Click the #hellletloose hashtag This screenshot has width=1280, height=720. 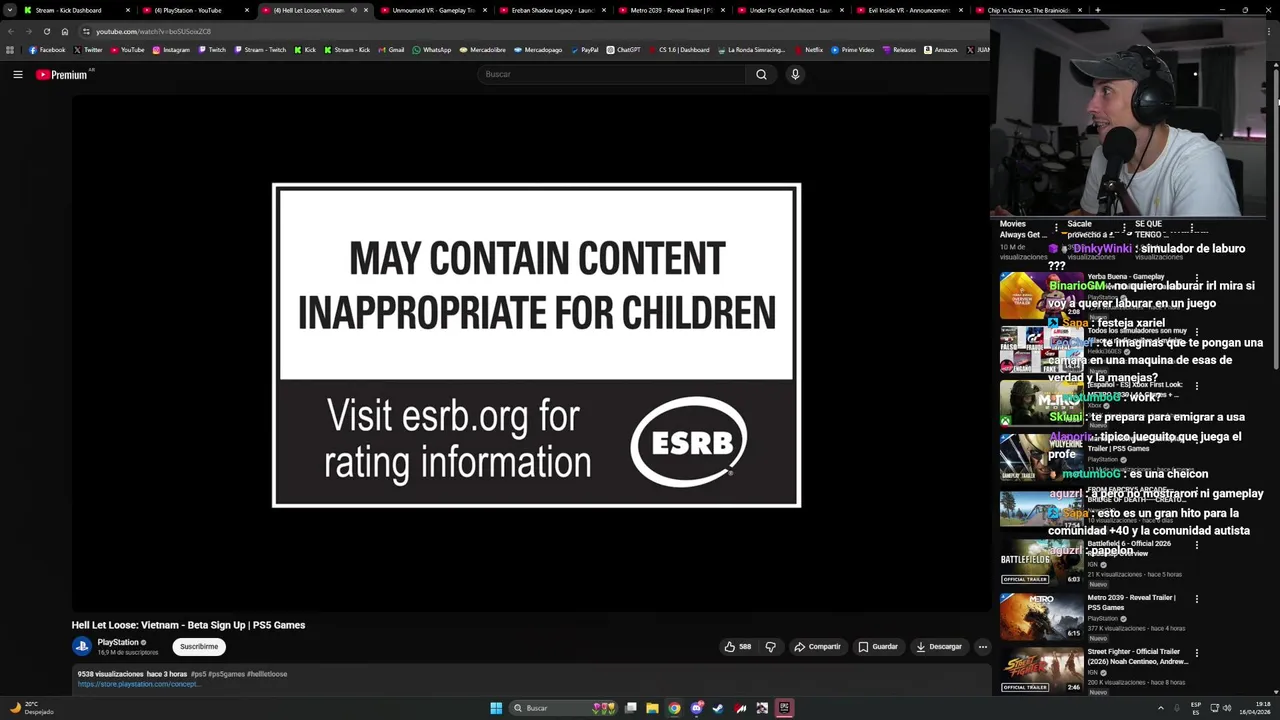click(267, 674)
